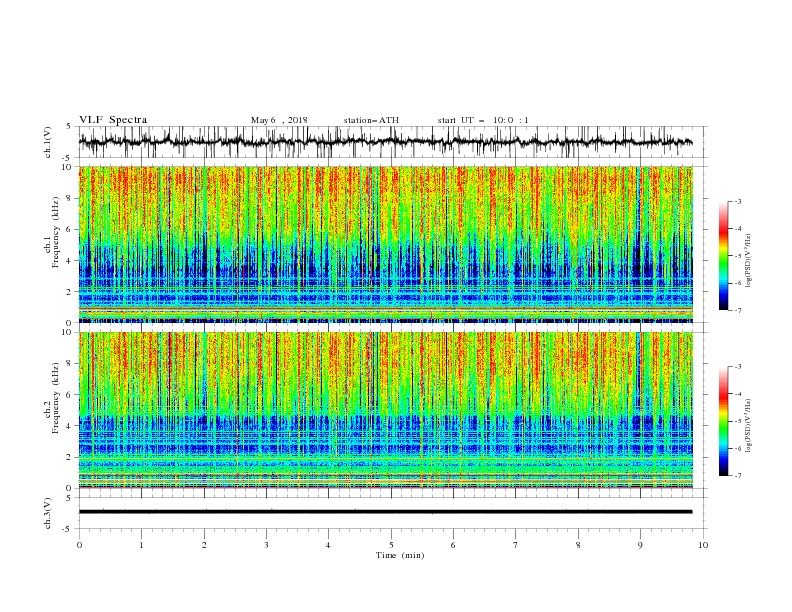Click ch.1 frequency tick label "6"
This screenshot has height=612, width=792.
tap(70, 230)
